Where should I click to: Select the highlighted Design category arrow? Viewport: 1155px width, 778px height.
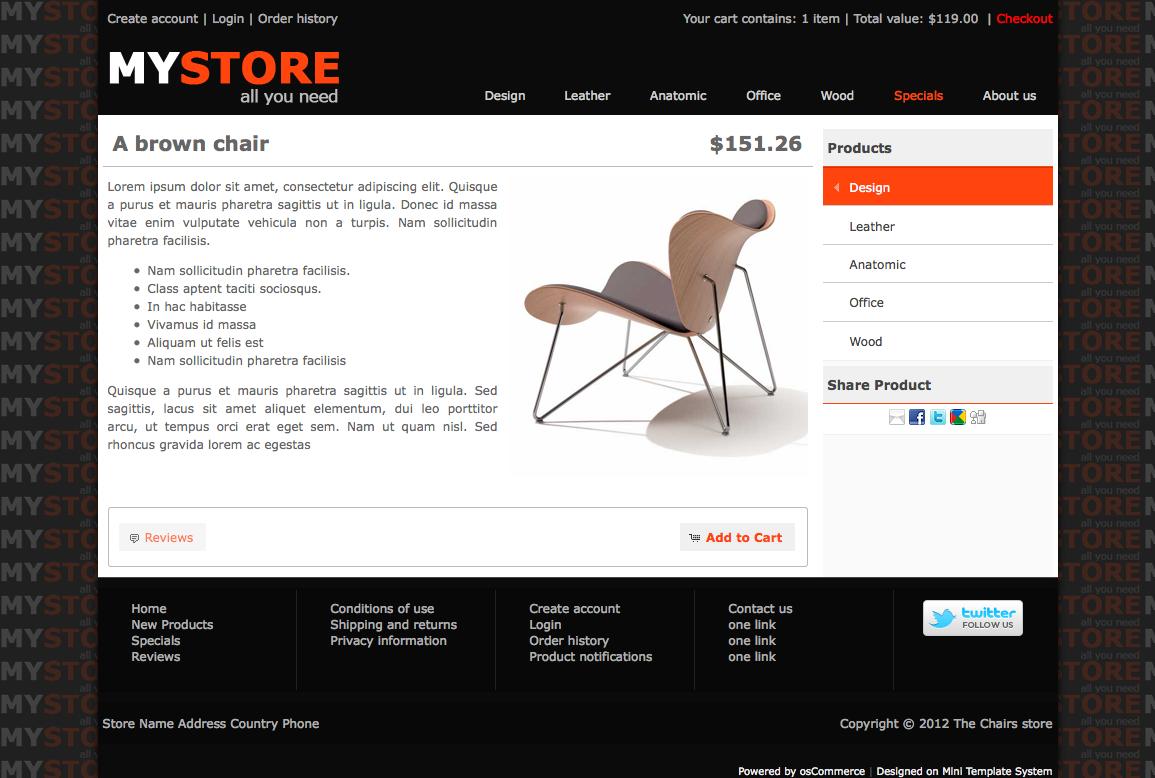click(837, 187)
